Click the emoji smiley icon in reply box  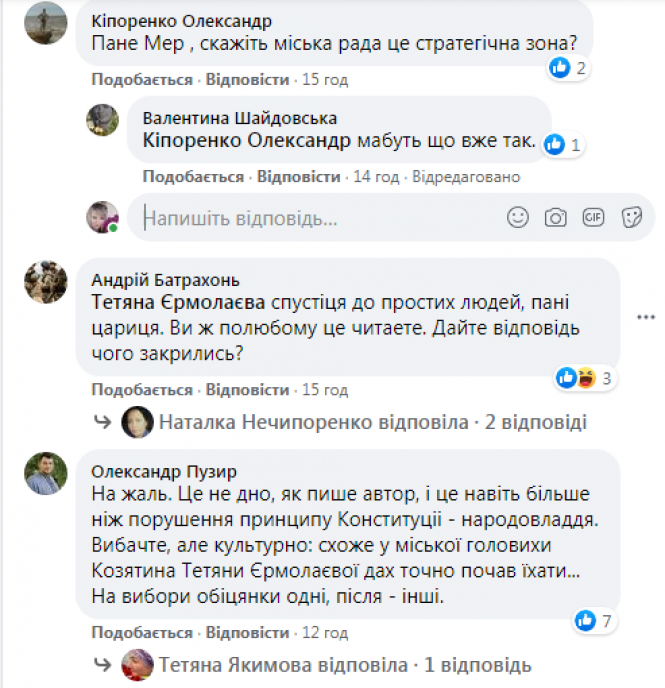tap(518, 216)
